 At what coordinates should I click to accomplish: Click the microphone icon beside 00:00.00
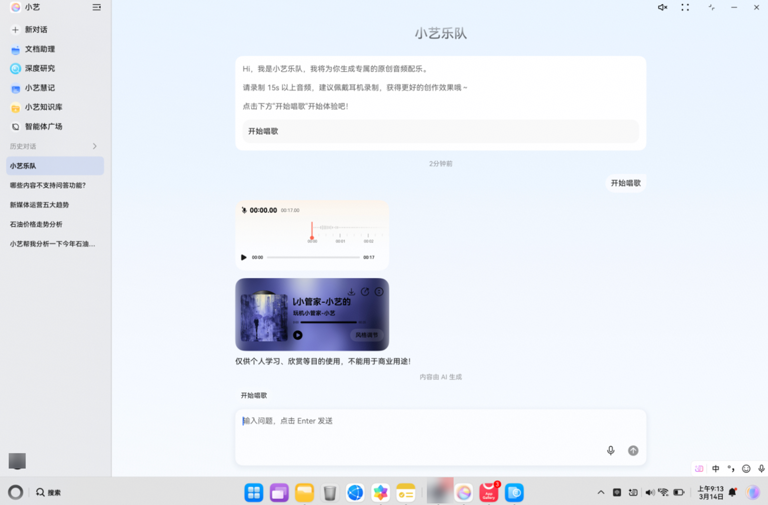(x=244, y=210)
